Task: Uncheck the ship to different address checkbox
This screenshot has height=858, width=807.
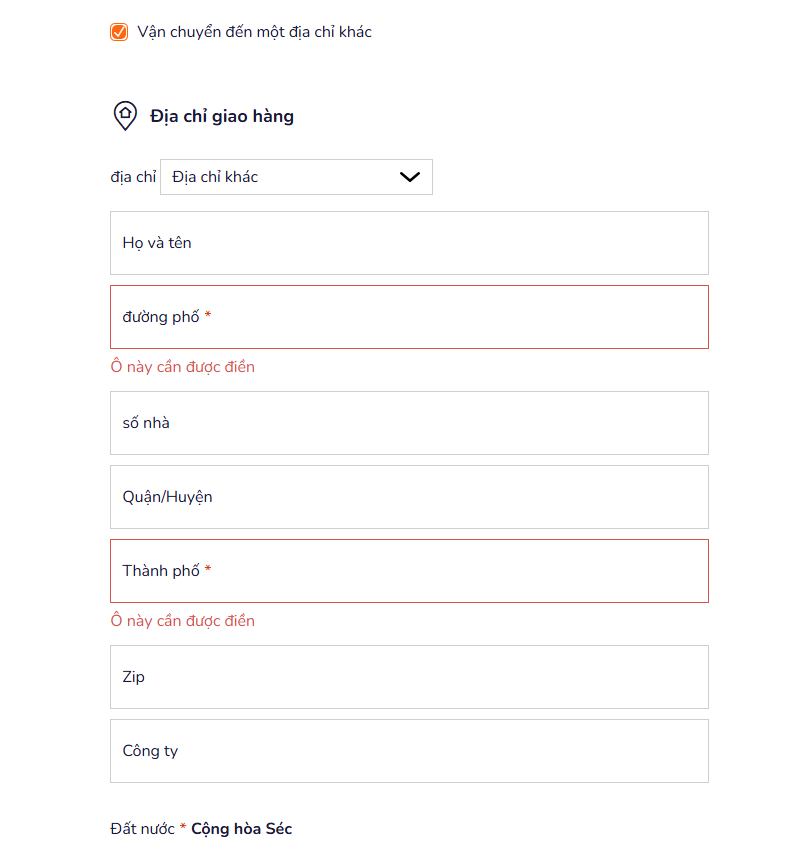Action: [x=119, y=32]
